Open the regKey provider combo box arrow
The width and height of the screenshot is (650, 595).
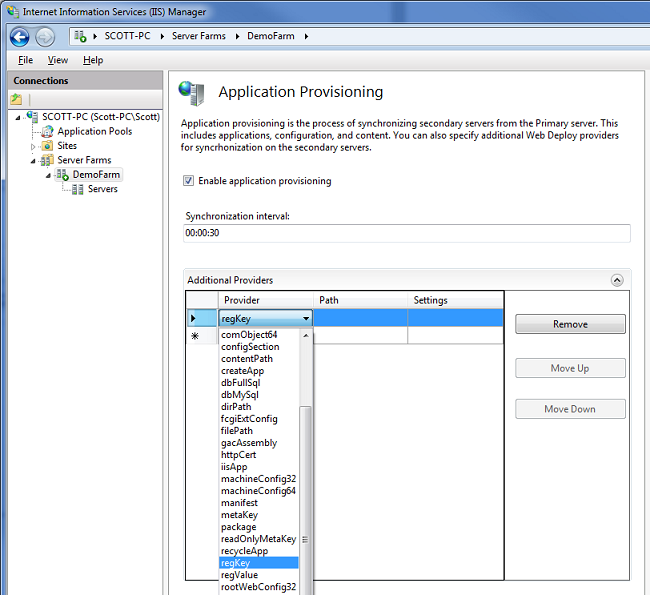coord(306,318)
